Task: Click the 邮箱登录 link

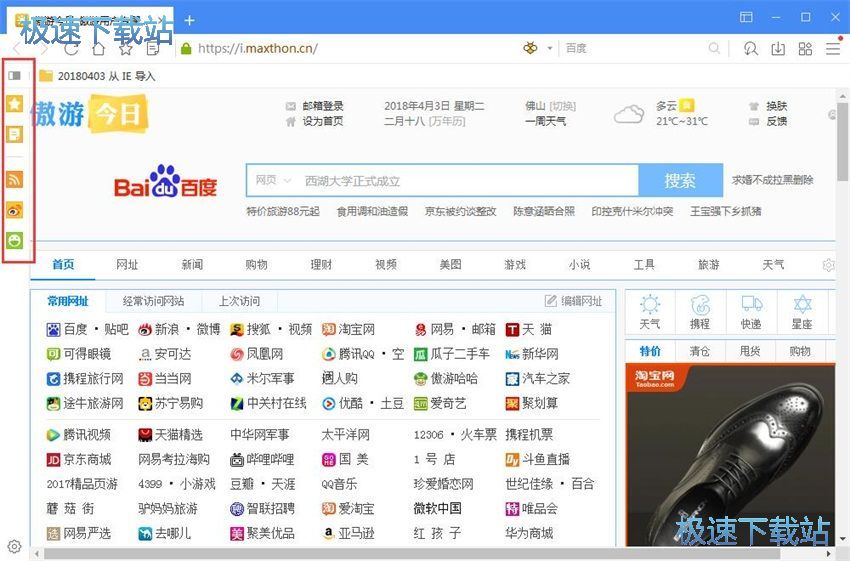Action: pos(323,106)
